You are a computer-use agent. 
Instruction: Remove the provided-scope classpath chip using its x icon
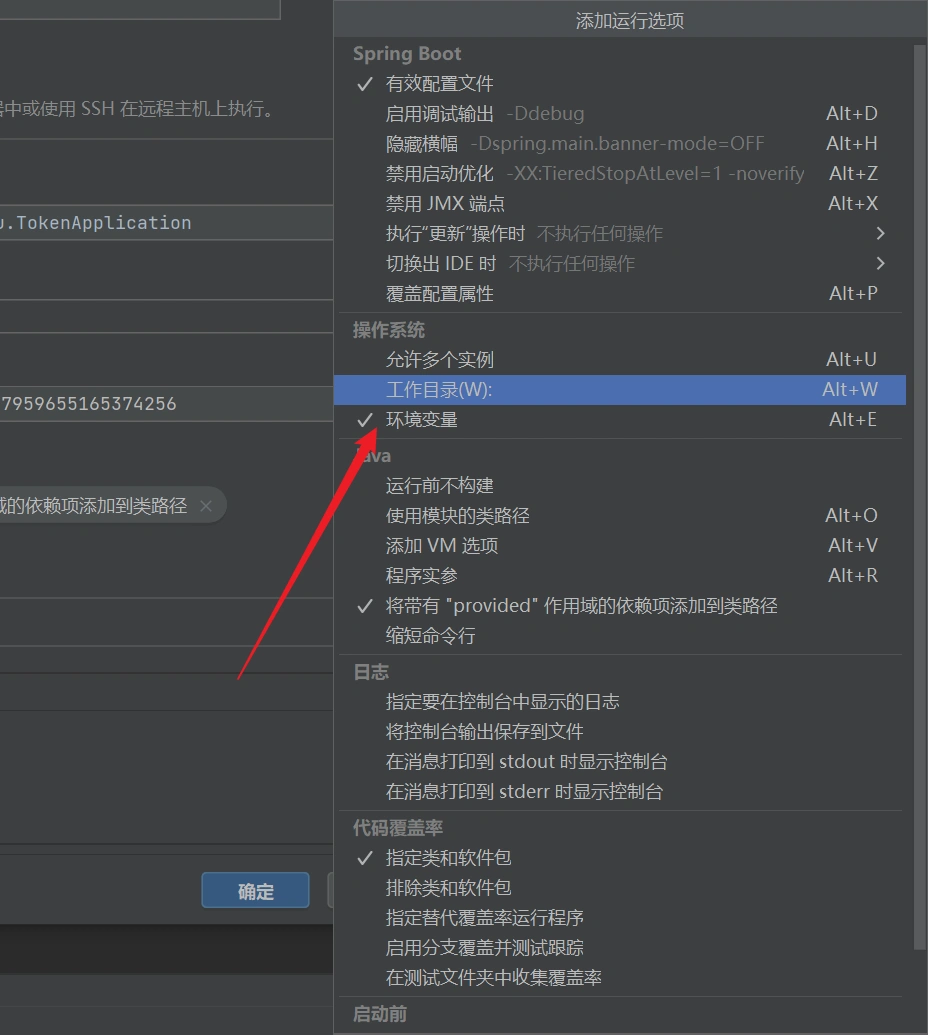(206, 506)
